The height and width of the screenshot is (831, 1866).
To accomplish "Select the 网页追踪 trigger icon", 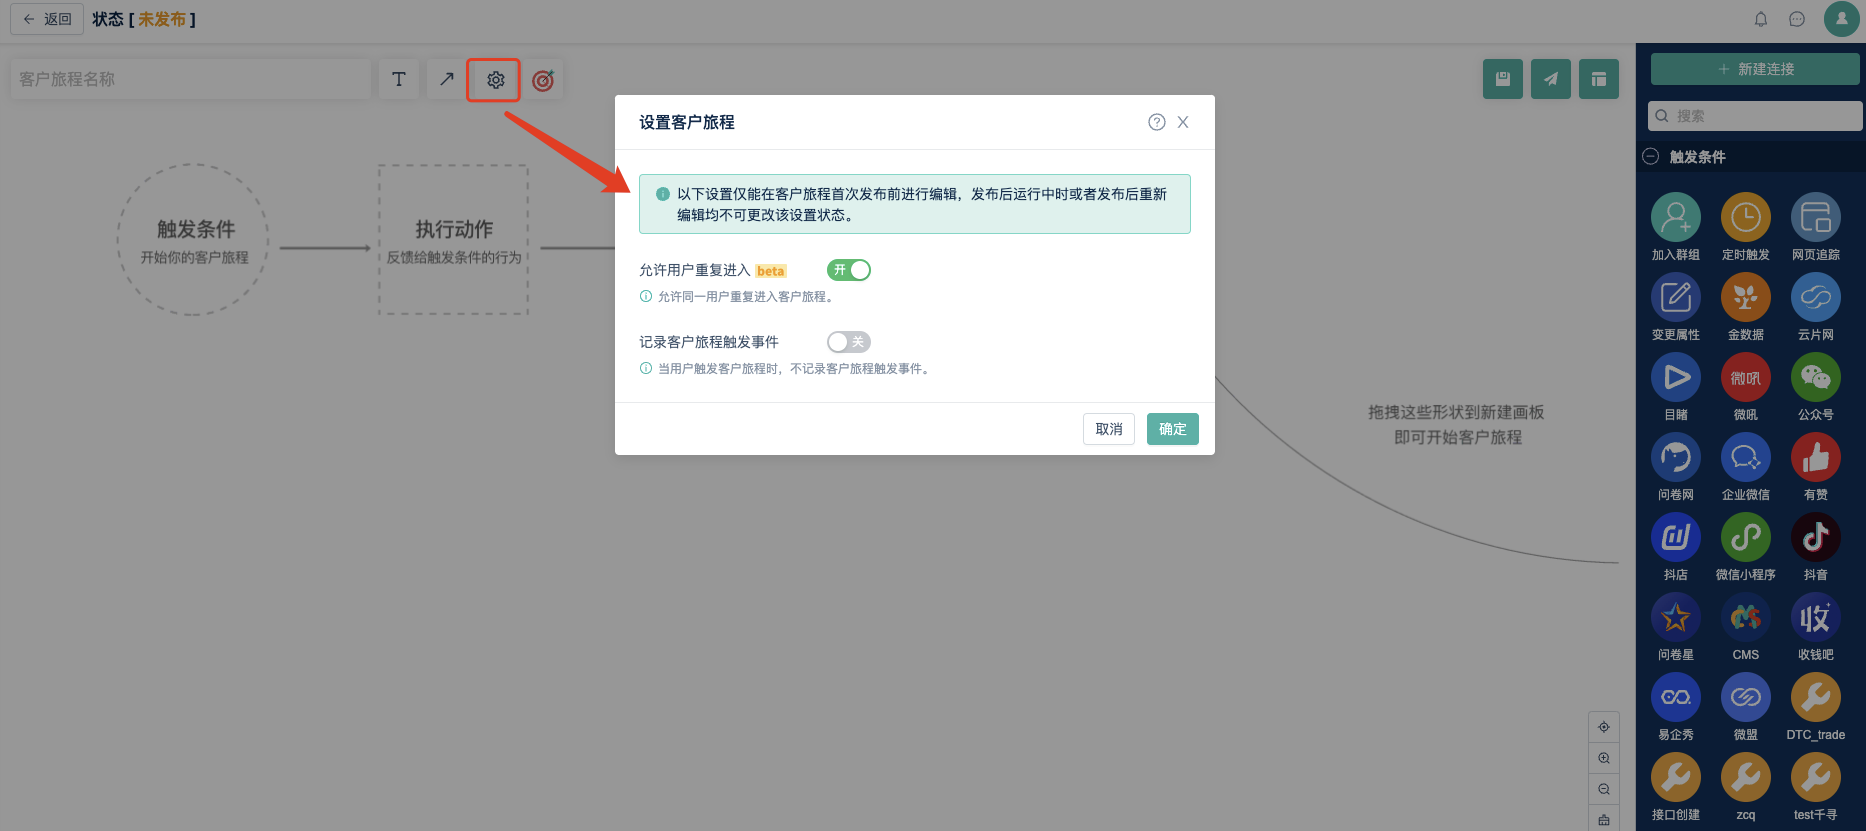I will 1816,217.
